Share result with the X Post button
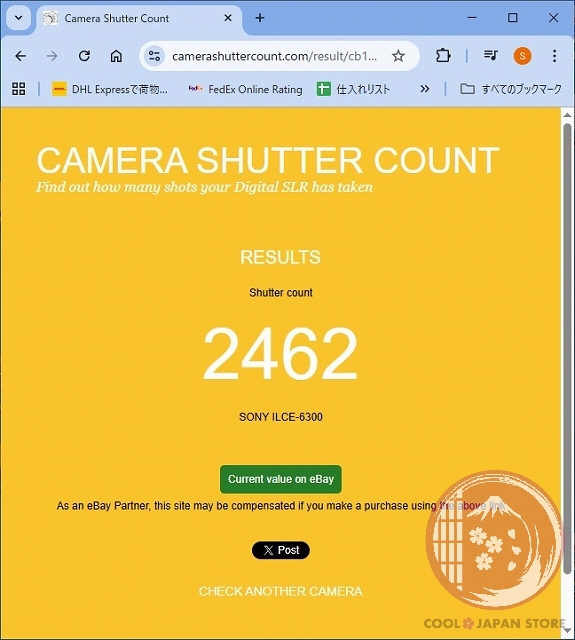 (x=281, y=550)
